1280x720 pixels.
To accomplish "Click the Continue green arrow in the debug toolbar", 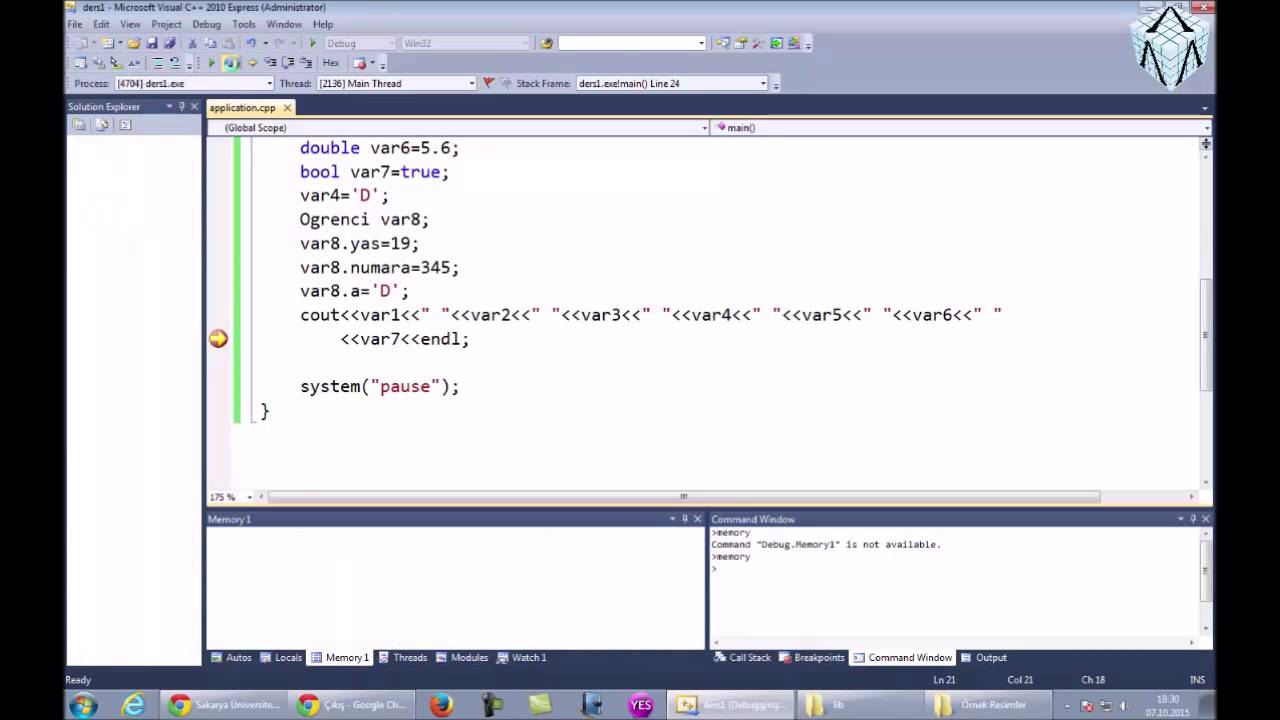I will point(211,62).
